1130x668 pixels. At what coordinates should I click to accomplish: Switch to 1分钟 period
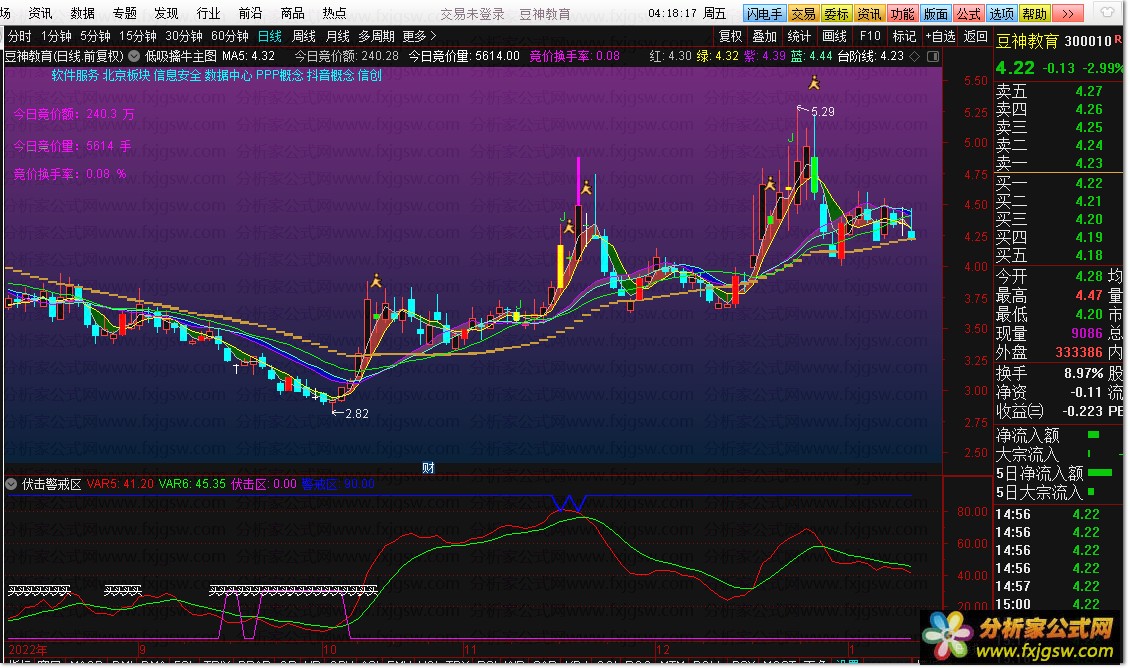point(56,35)
